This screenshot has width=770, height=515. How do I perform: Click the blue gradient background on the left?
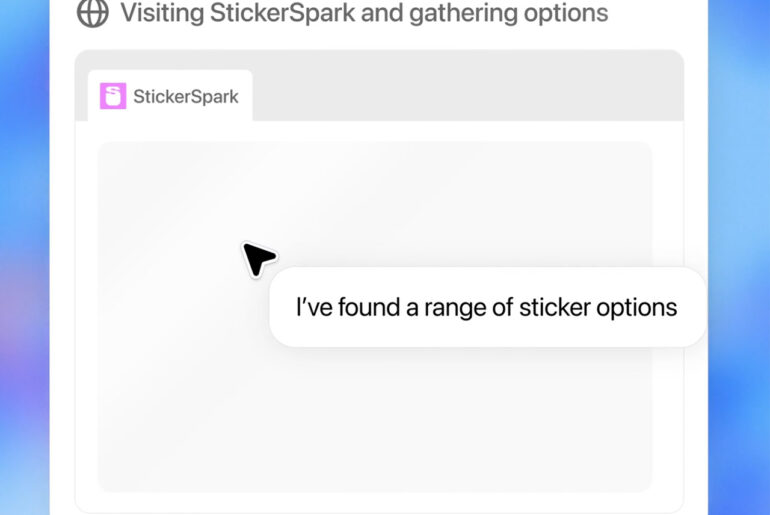click(25, 257)
